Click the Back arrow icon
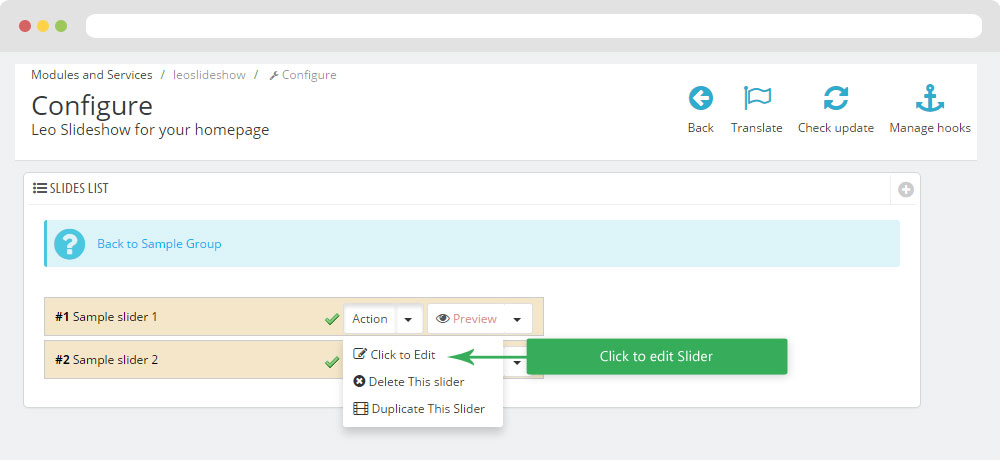Screen dimensions: 1000x460 pos(700,99)
